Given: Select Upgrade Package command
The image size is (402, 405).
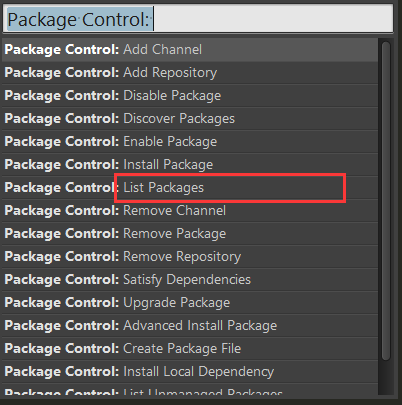Looking at the screenshot, I should click(x=190, y=303).
